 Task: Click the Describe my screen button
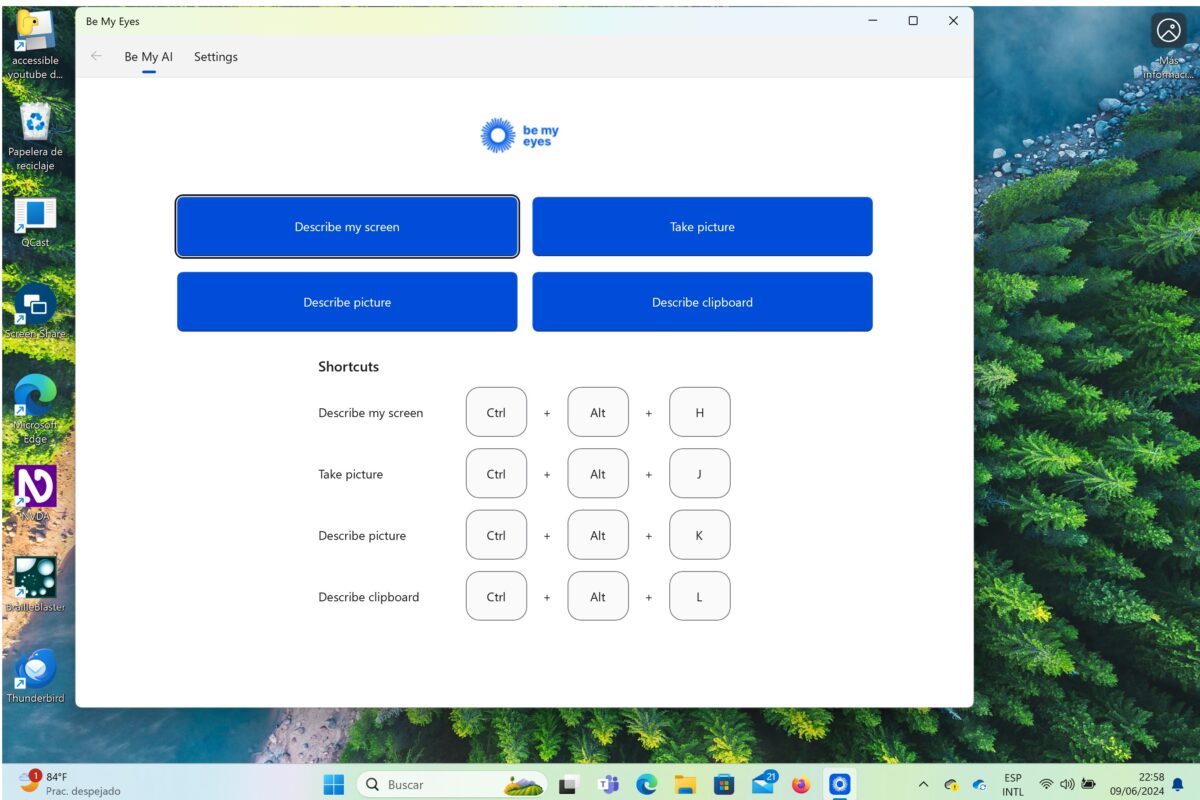coord(347,227)
